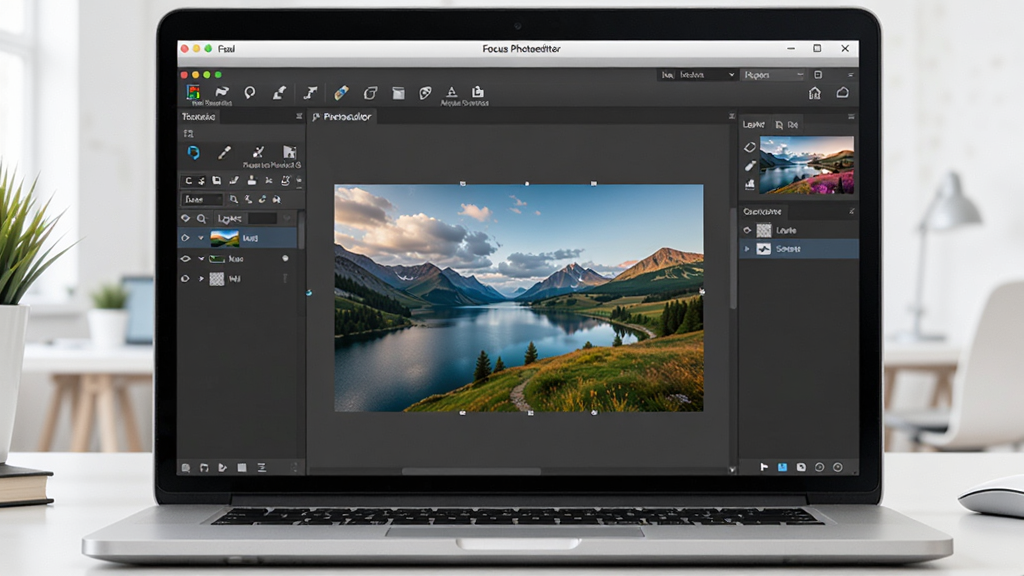Select the stamp tool in the left tool row
This screenshot has height=576, width=1024.
(x=251, y=180)
